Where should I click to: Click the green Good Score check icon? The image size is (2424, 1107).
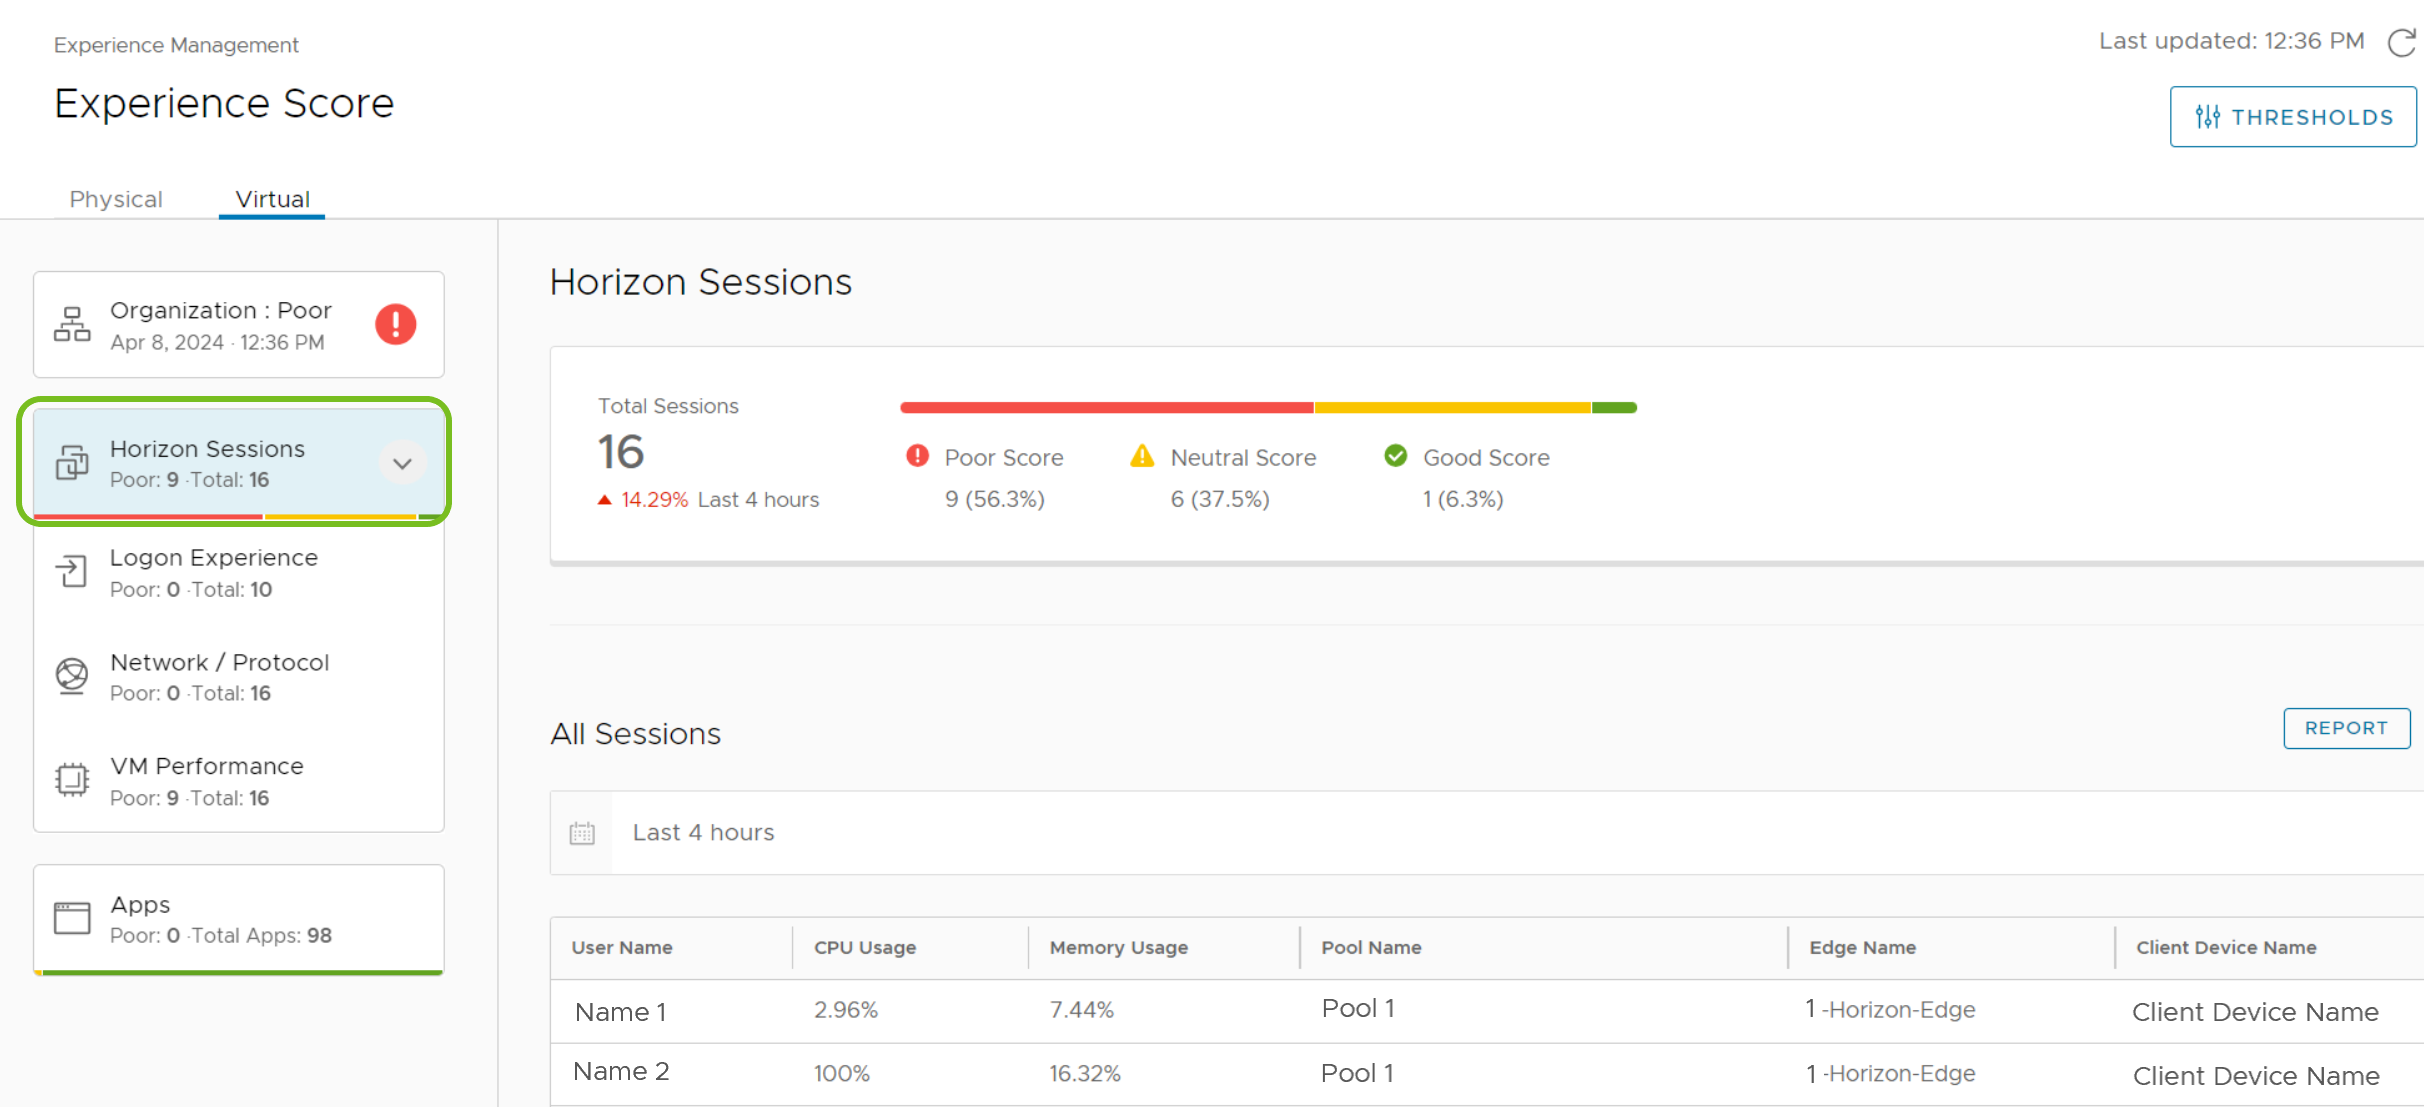[1395, 456]
